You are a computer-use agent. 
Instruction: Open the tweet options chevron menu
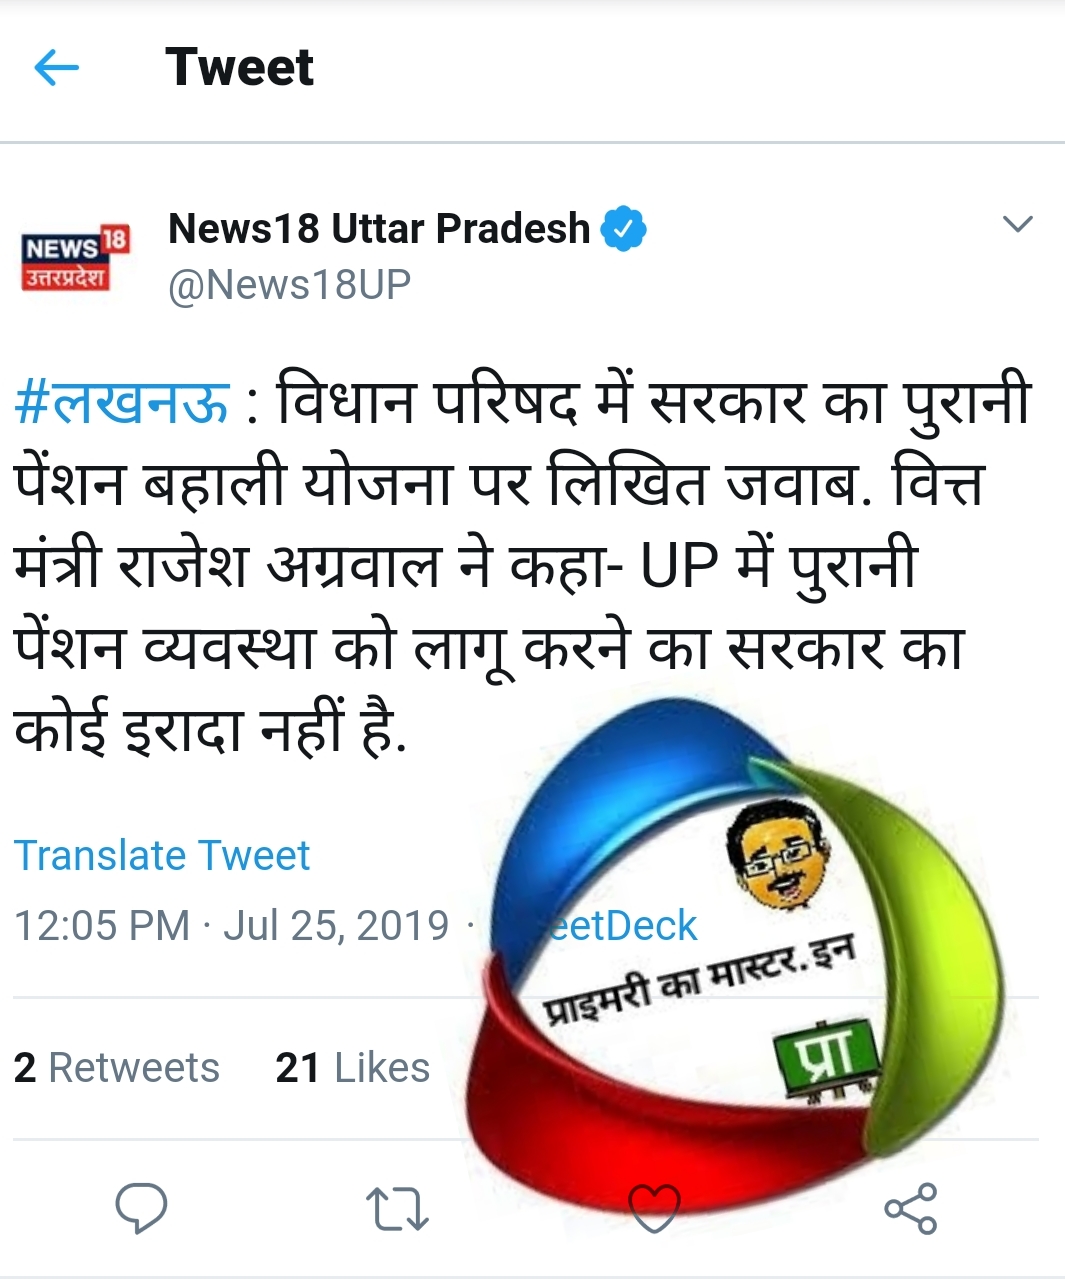1017,224
